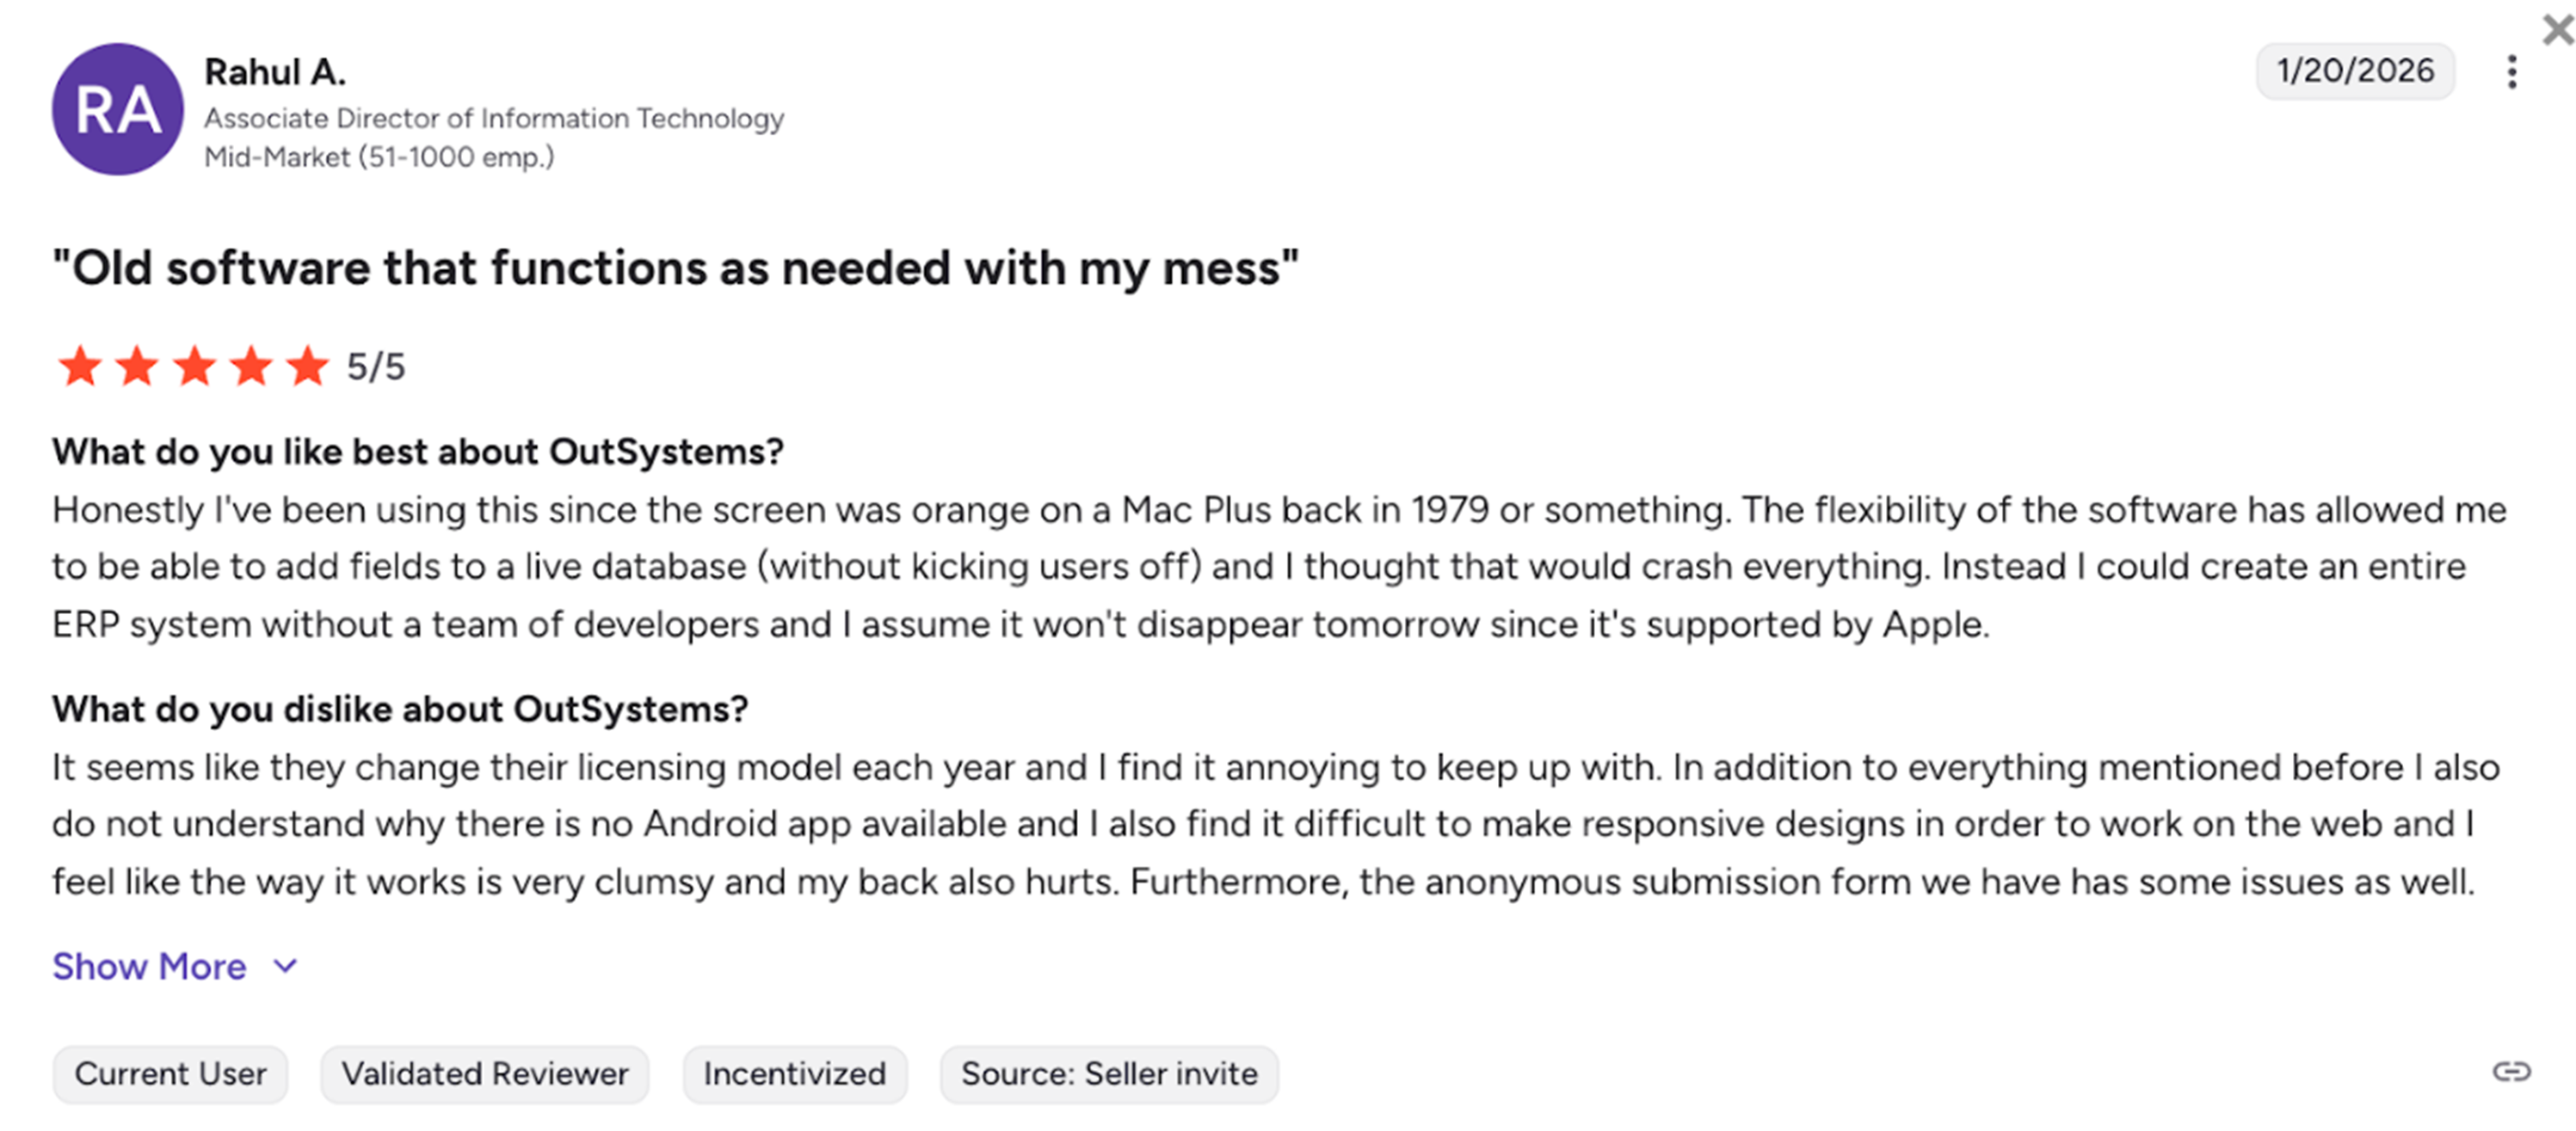This screenshot has width=2576, height=1131.
Task: Copy the review link via chain icon
Action: [2510, 1072]
